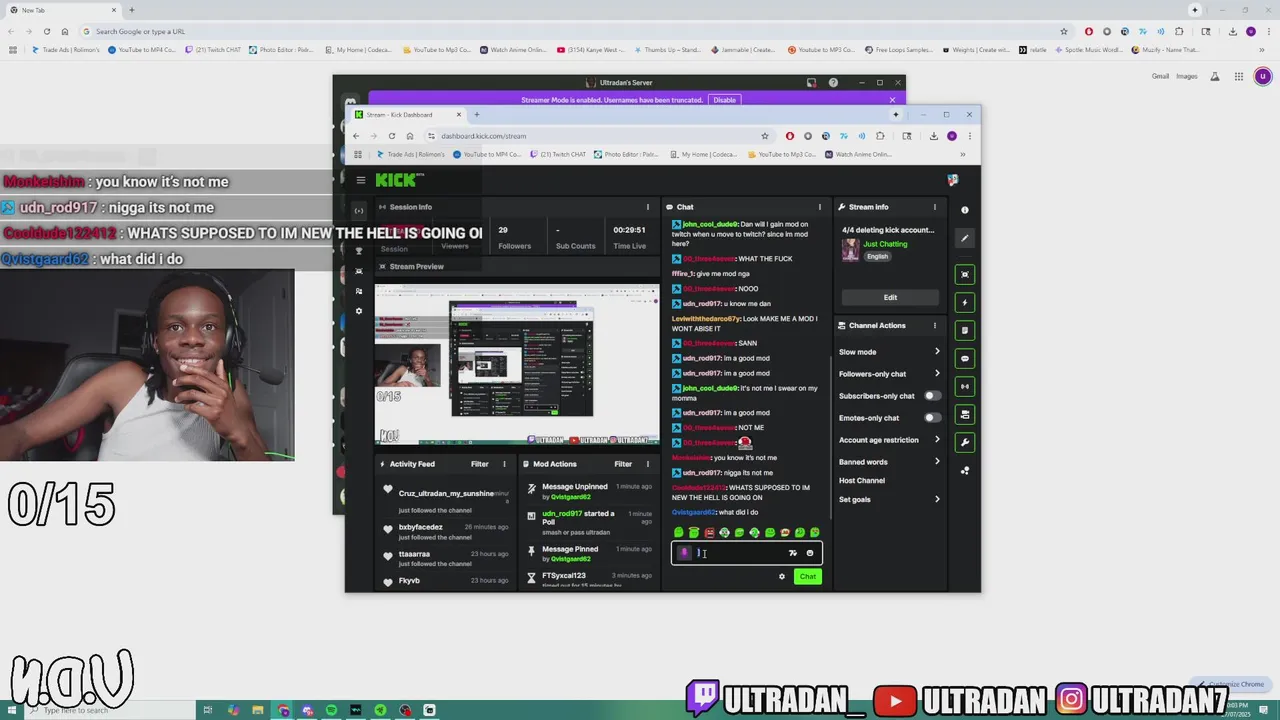This screenshot has height=720, width=1280.
Task: Click Host Channel option
Action: pos(862,481)
